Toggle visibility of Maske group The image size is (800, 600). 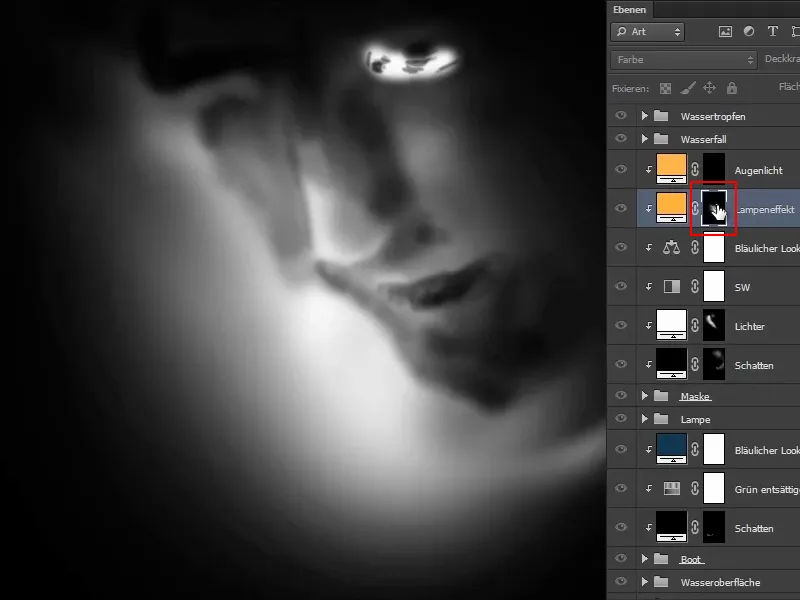coord(621,395)
